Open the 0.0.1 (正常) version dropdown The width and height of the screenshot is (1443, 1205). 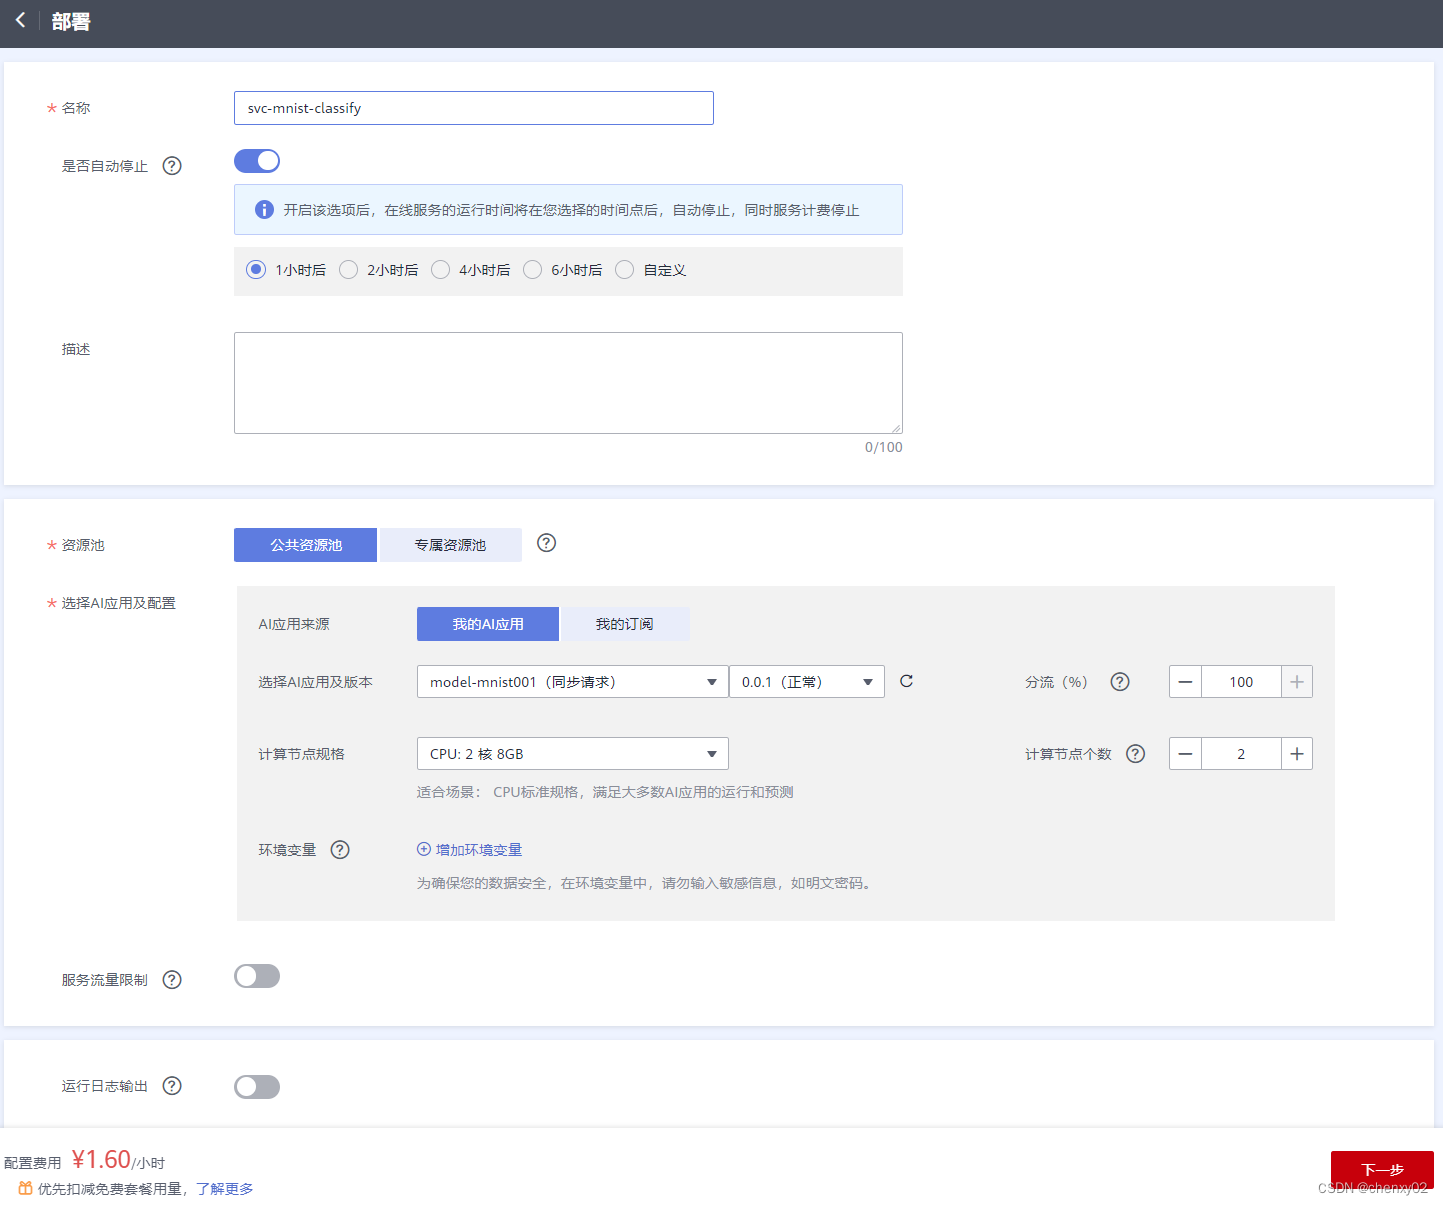point(807,682)
